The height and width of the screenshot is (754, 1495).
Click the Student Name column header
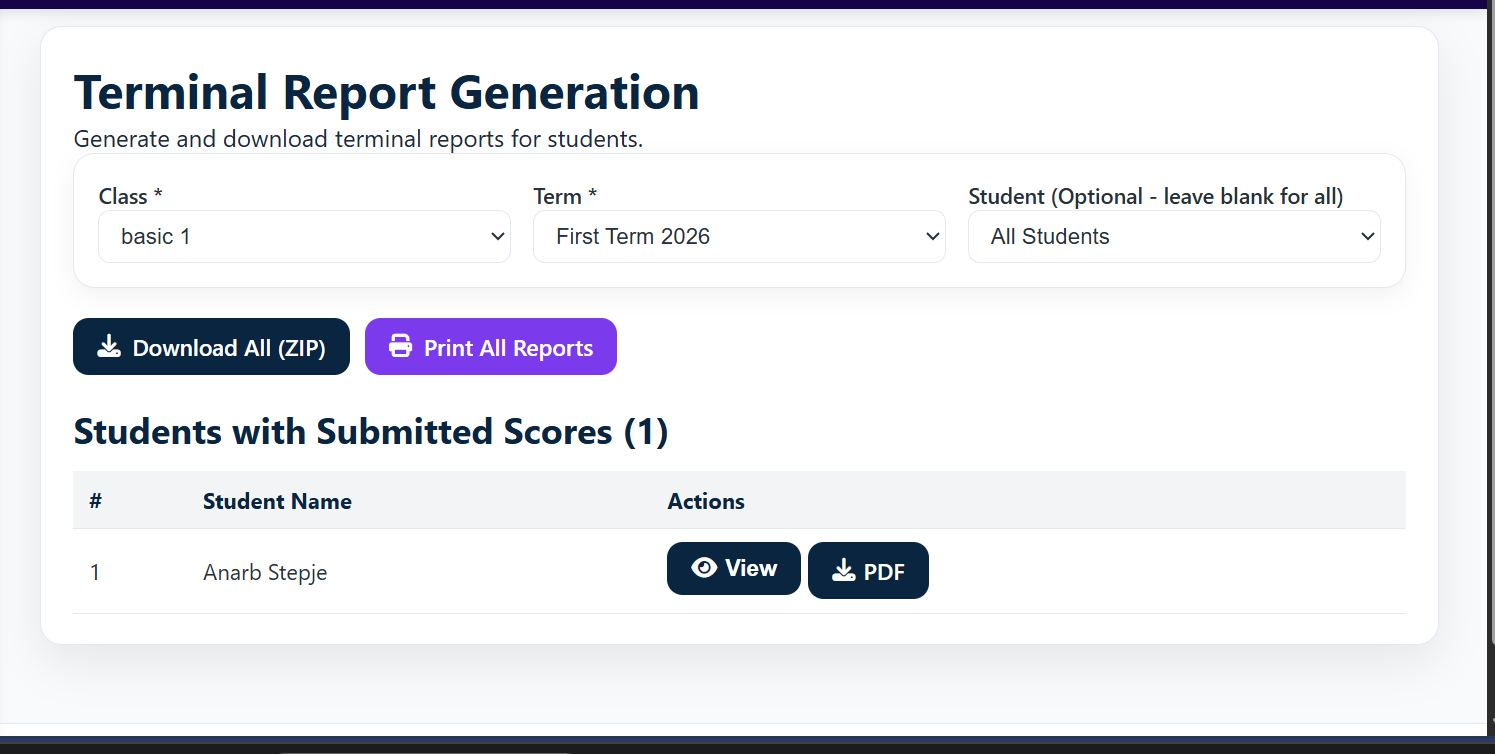tap(277, 501)
